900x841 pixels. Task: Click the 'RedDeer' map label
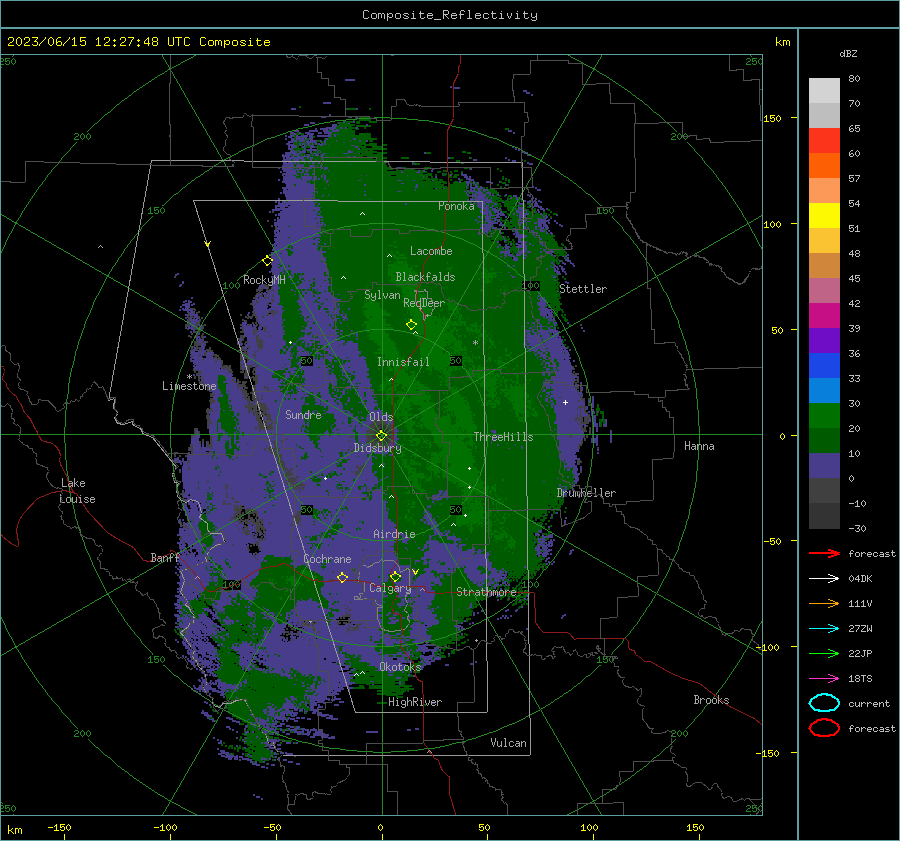click(x=424, y=303)
